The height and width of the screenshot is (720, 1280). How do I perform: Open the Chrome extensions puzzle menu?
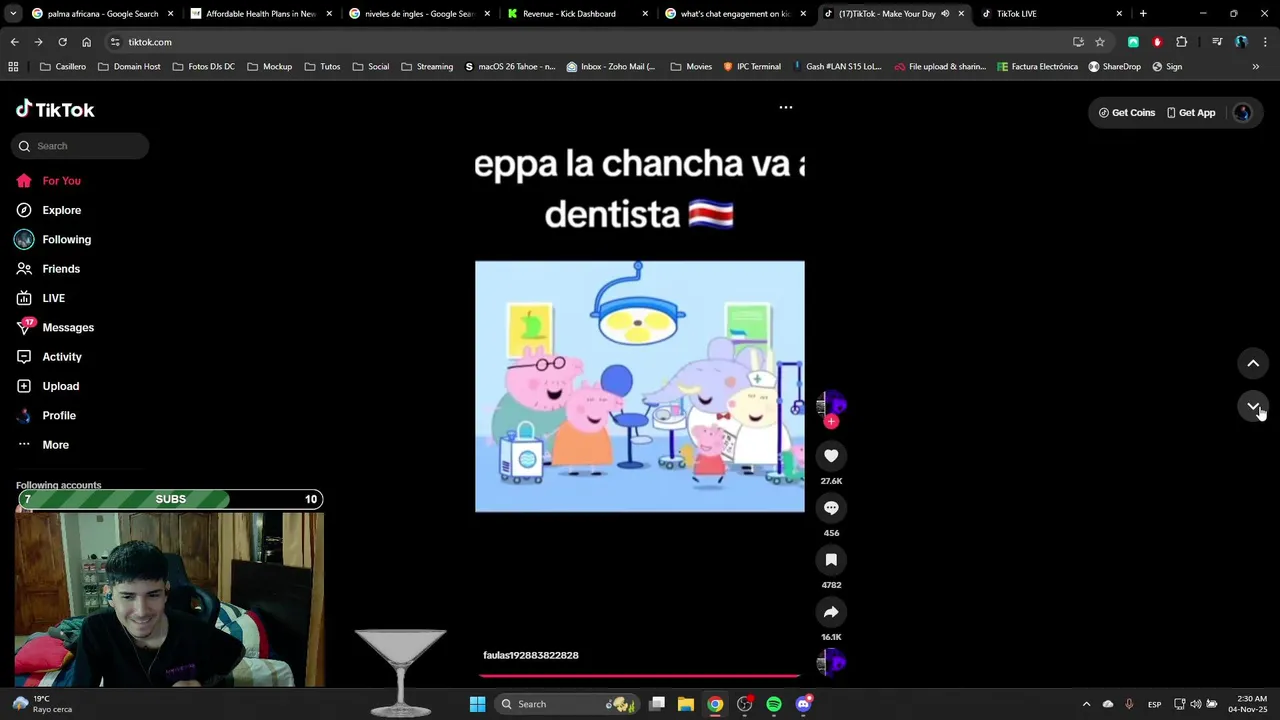[x=1181, y=42]
